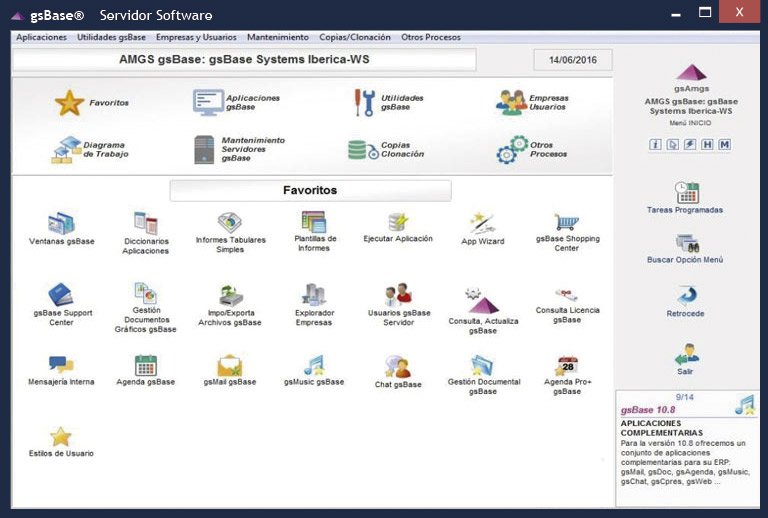Screen dimensions: 768x518
Task: Open Estilos de Usuario star icon
Action: [61, 437]
